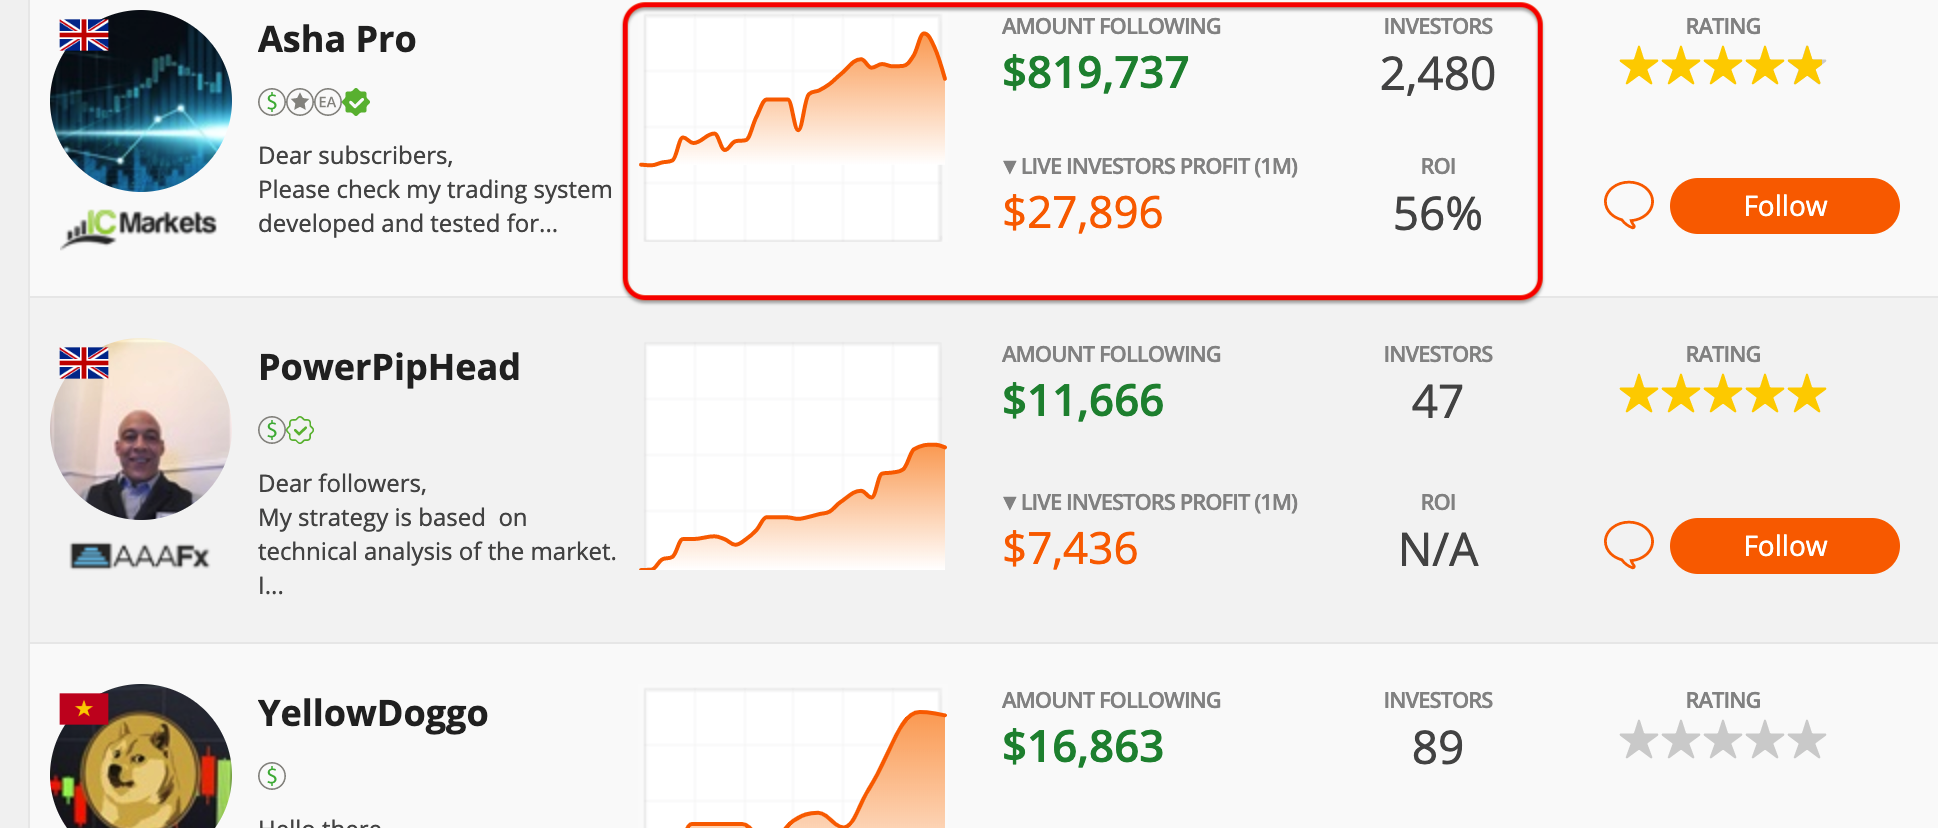The width and height of the screenshot is (1938, 828).
Task: Open the Asha Pro profile name link
Action: point(337,40)
